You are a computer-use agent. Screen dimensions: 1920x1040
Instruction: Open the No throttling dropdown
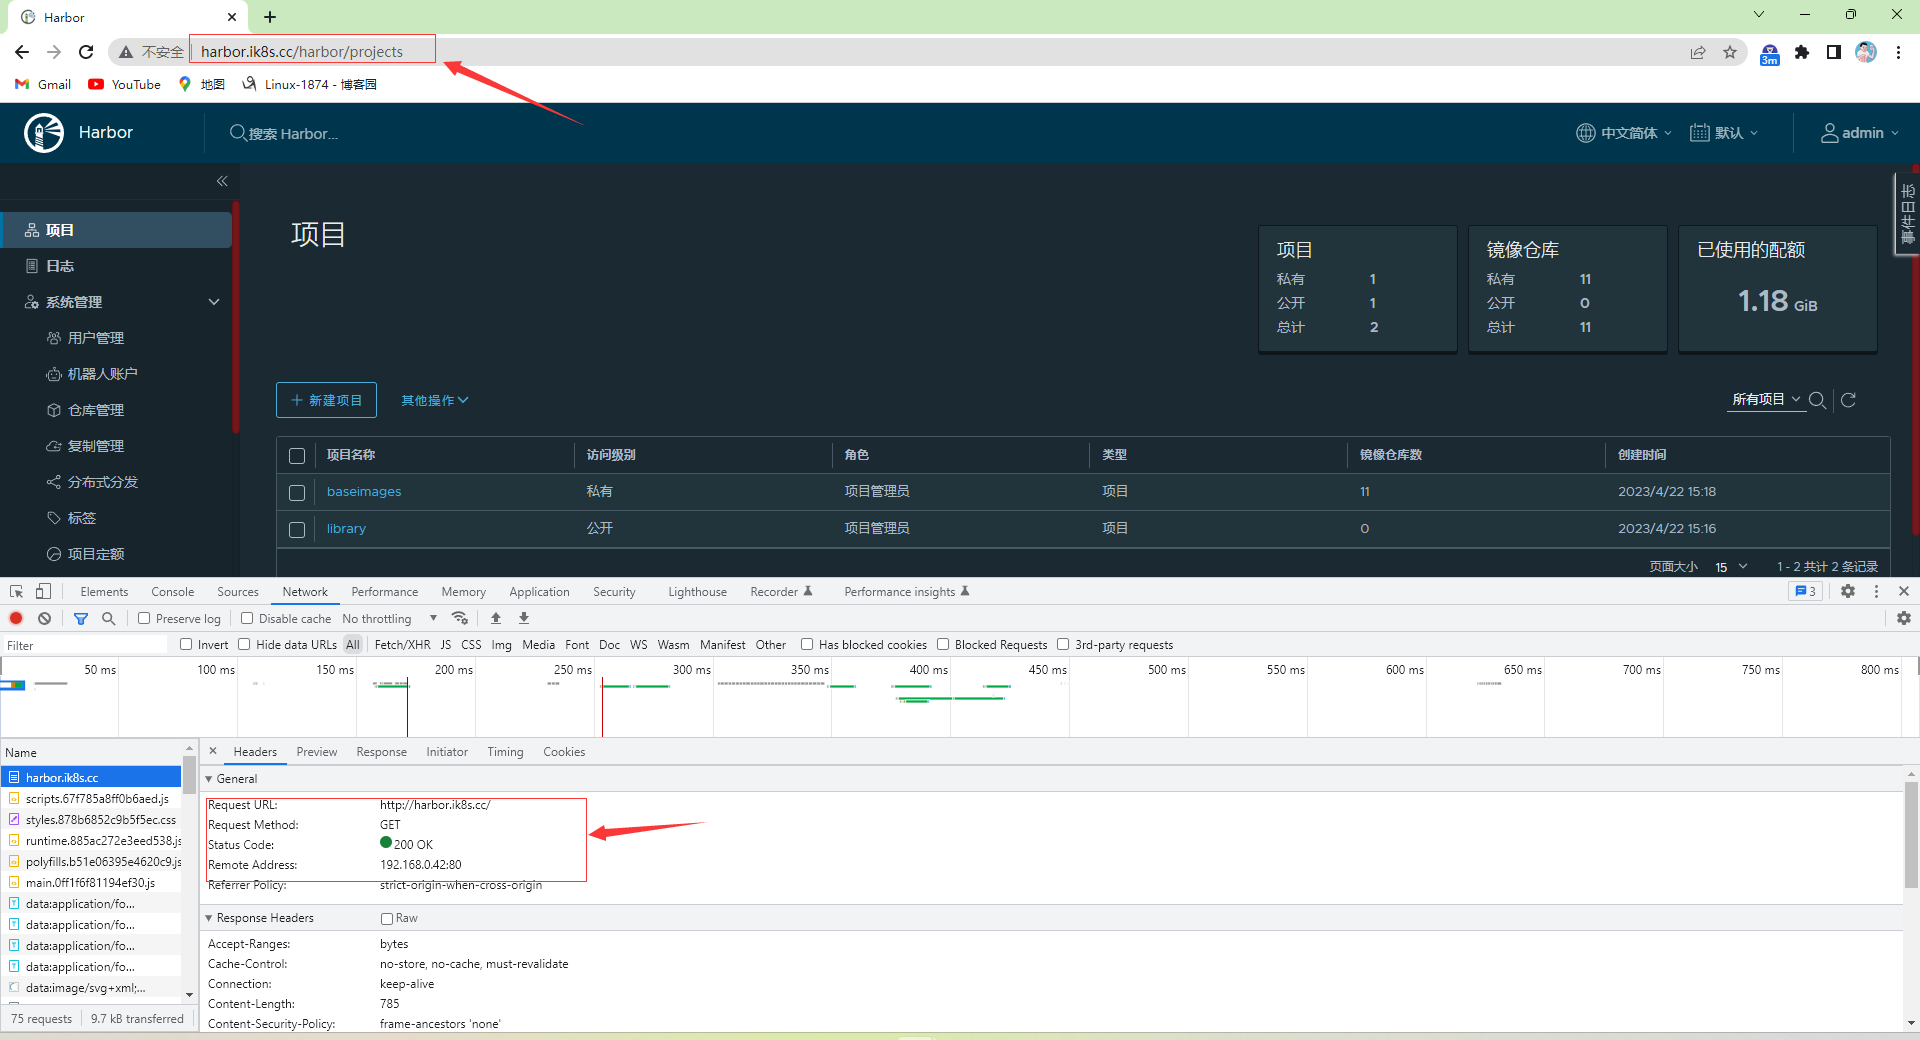coord(390,618)
